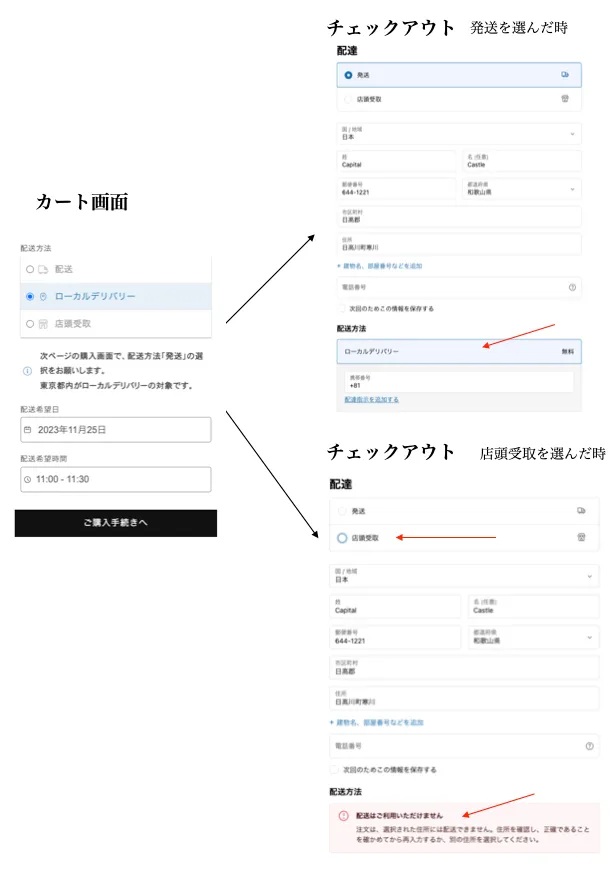Screen dimensions: 610x869
Task: Open the 国/地域 dropdown in 発送-selected checkout
Action: [459, 132]
